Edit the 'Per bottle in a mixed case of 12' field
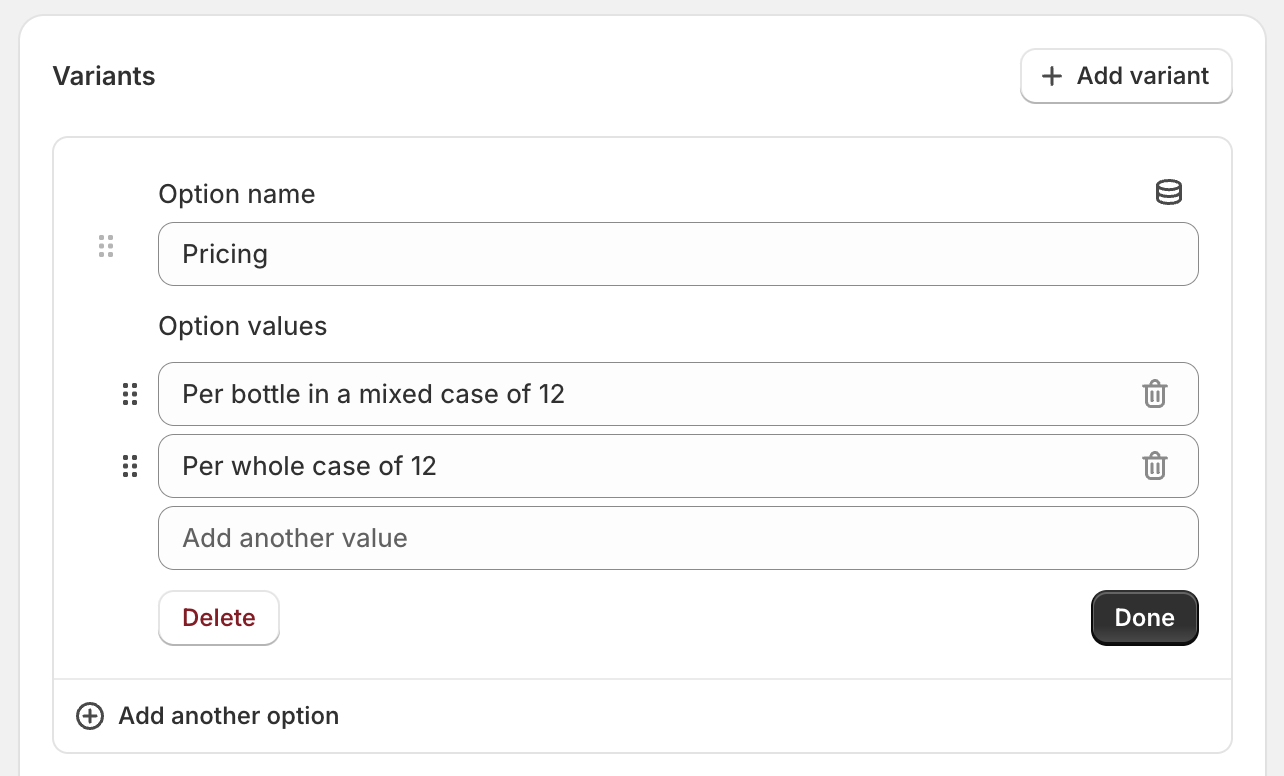 [x=678, y=394]
